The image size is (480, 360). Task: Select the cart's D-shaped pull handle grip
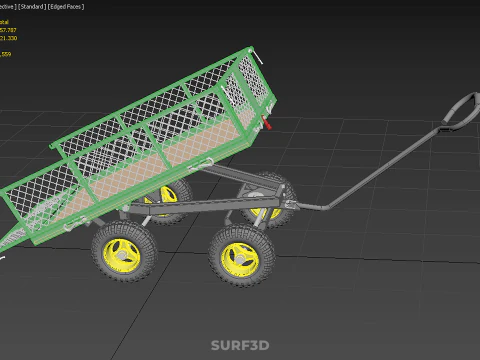point(461,112)
